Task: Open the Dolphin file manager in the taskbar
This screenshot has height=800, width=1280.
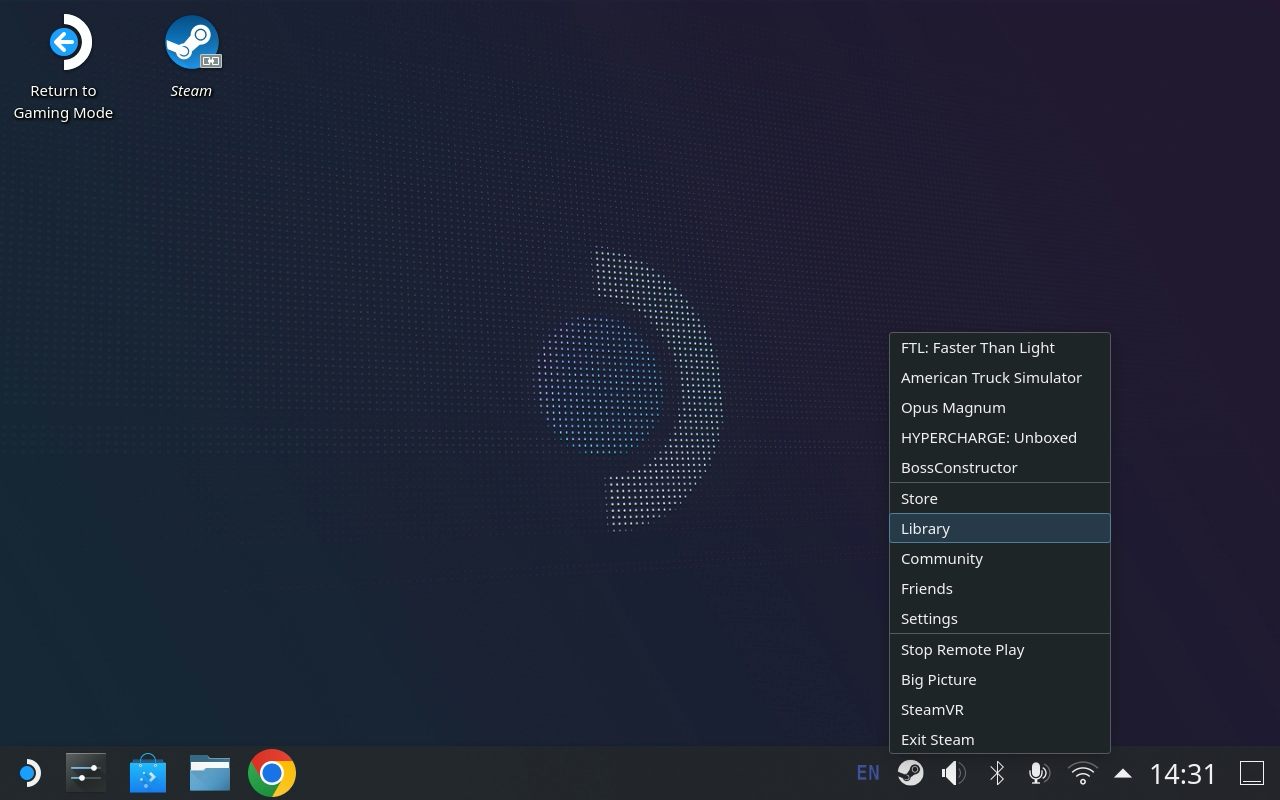Action: [x=210, y=773]
